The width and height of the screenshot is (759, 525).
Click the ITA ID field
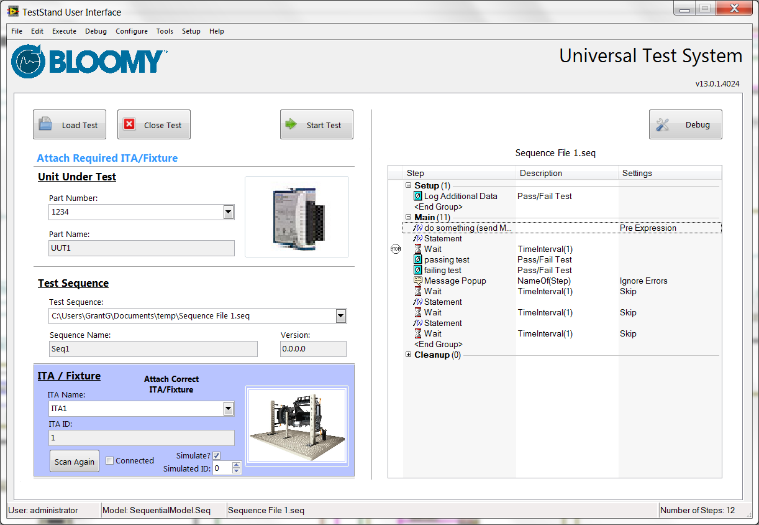click(x=141, y=438)
